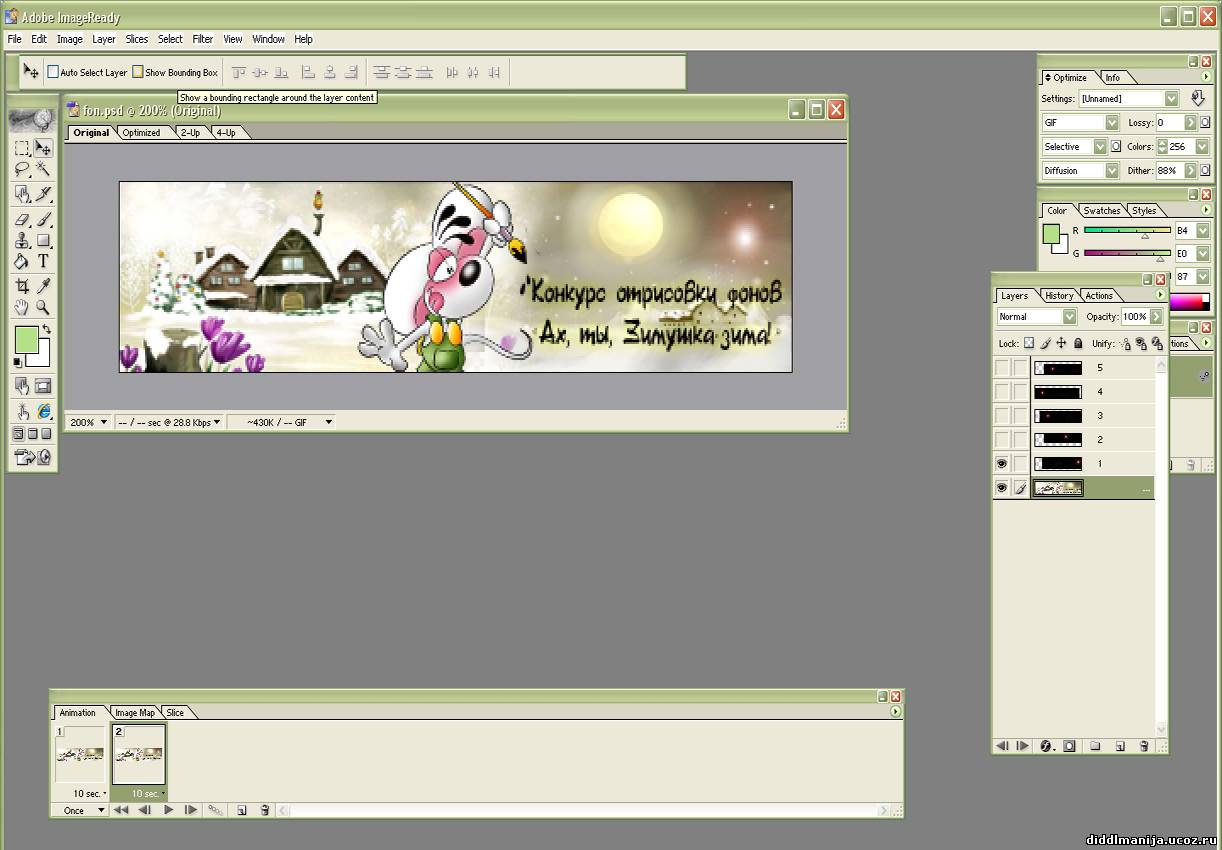Enable Auto Select Layer checkbox

click(x=54, y=72)
